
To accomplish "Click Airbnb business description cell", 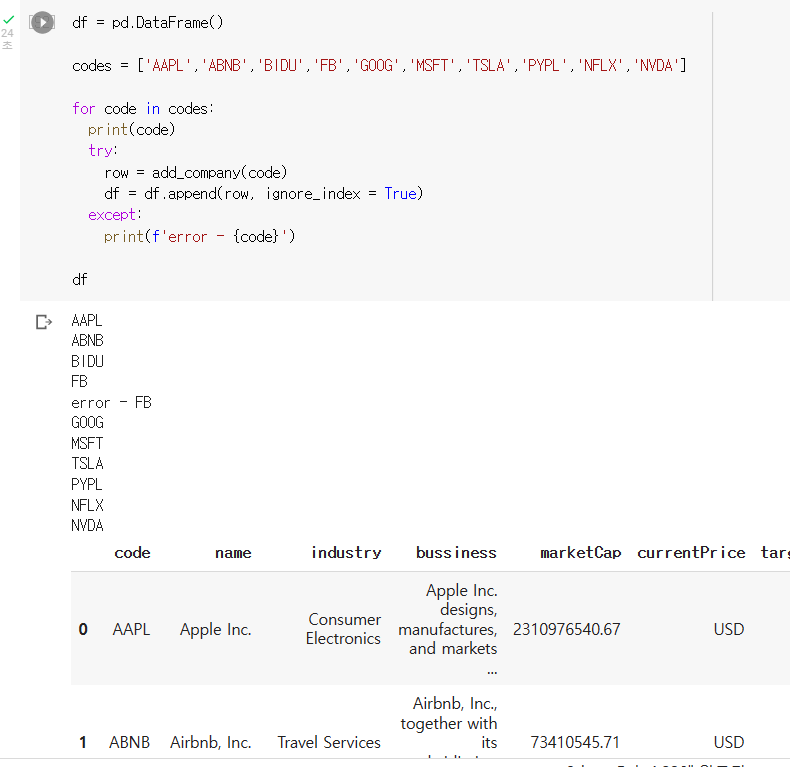I will click(x=449, y=726).
